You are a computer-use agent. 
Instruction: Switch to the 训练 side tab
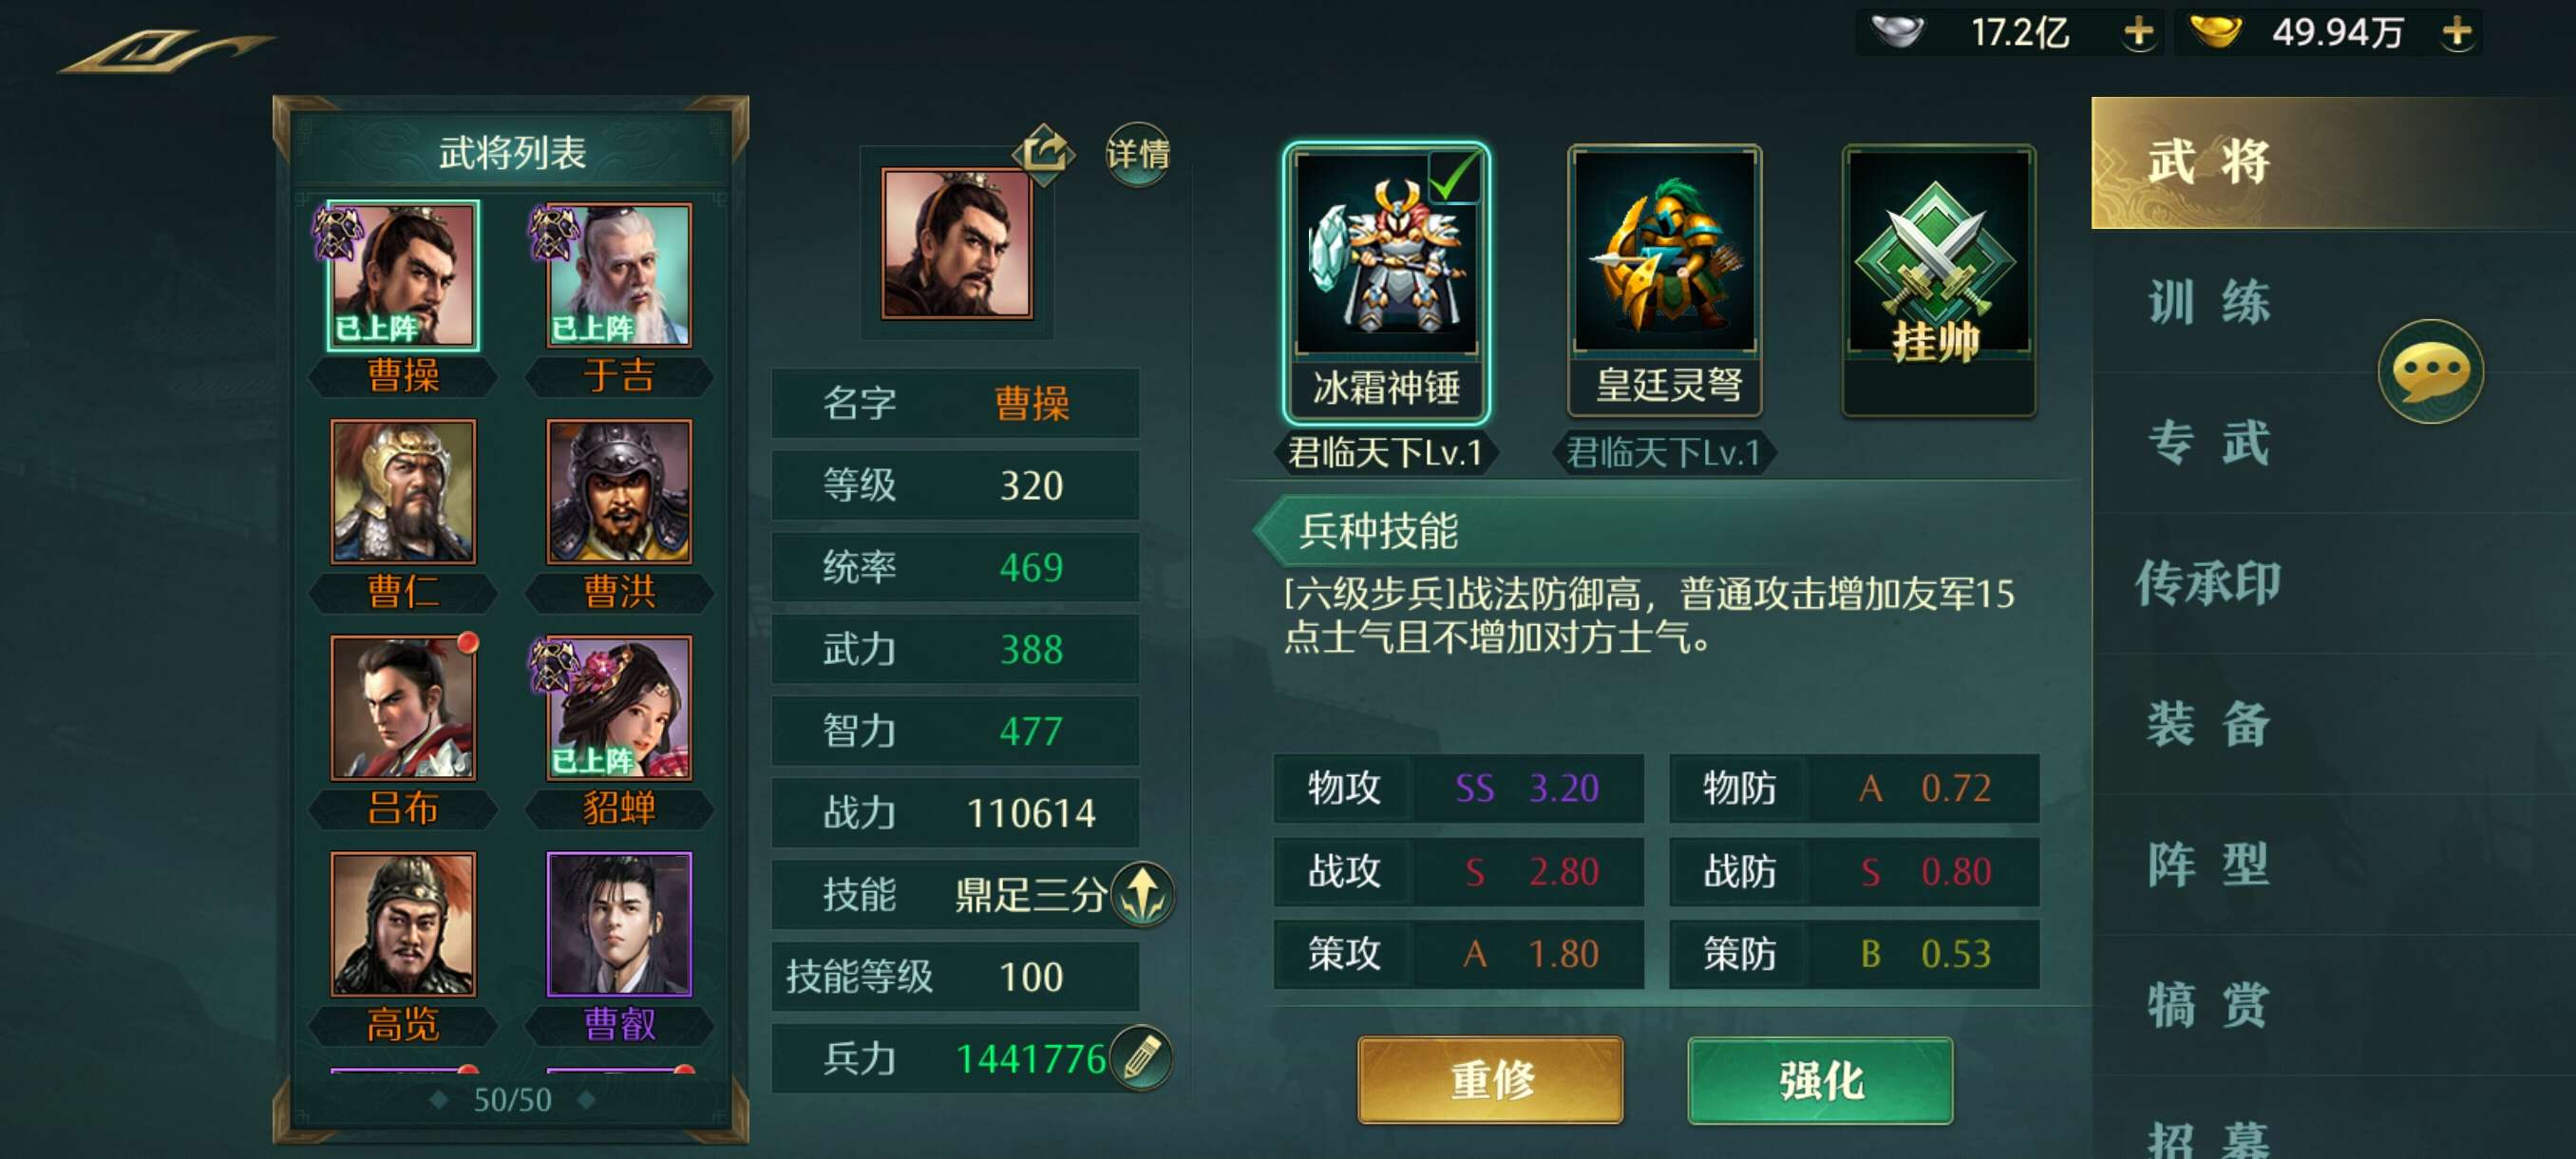pyautogui.click(x=2209, y=302)
